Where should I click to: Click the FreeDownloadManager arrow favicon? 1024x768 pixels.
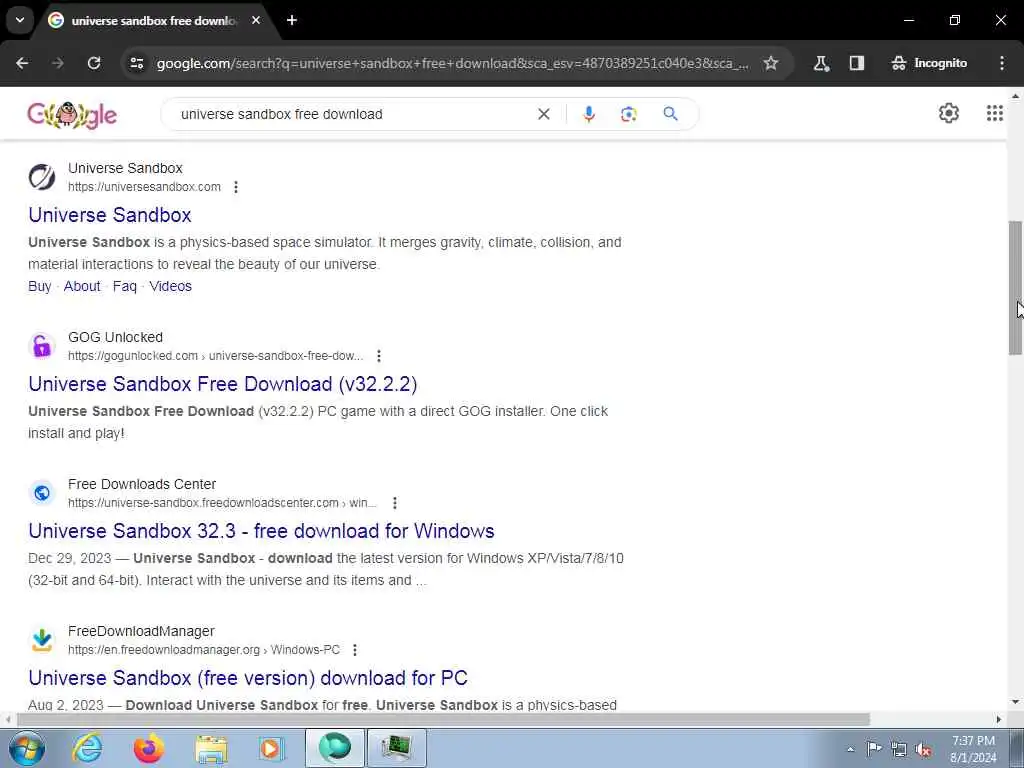[x=42, y=640]
